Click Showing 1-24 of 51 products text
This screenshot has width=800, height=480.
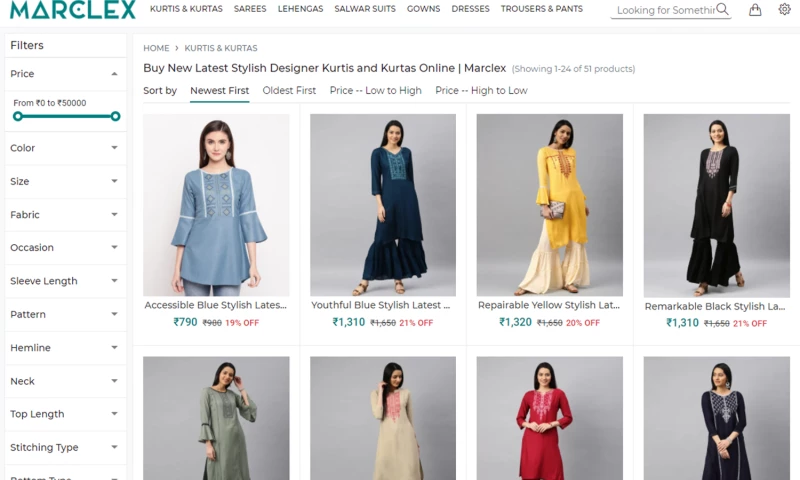(x=573, y=69)
